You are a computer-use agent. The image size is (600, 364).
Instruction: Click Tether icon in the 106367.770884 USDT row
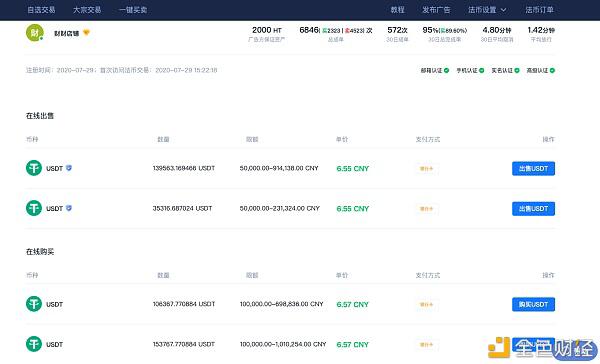pyautogui.click(x=34, y=304)
